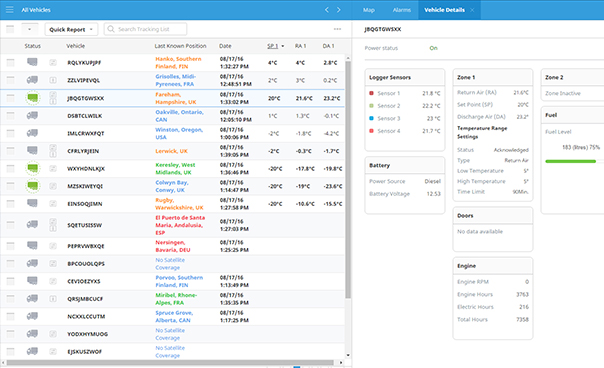Close the Vehicle Details tab

coord(472,10)
